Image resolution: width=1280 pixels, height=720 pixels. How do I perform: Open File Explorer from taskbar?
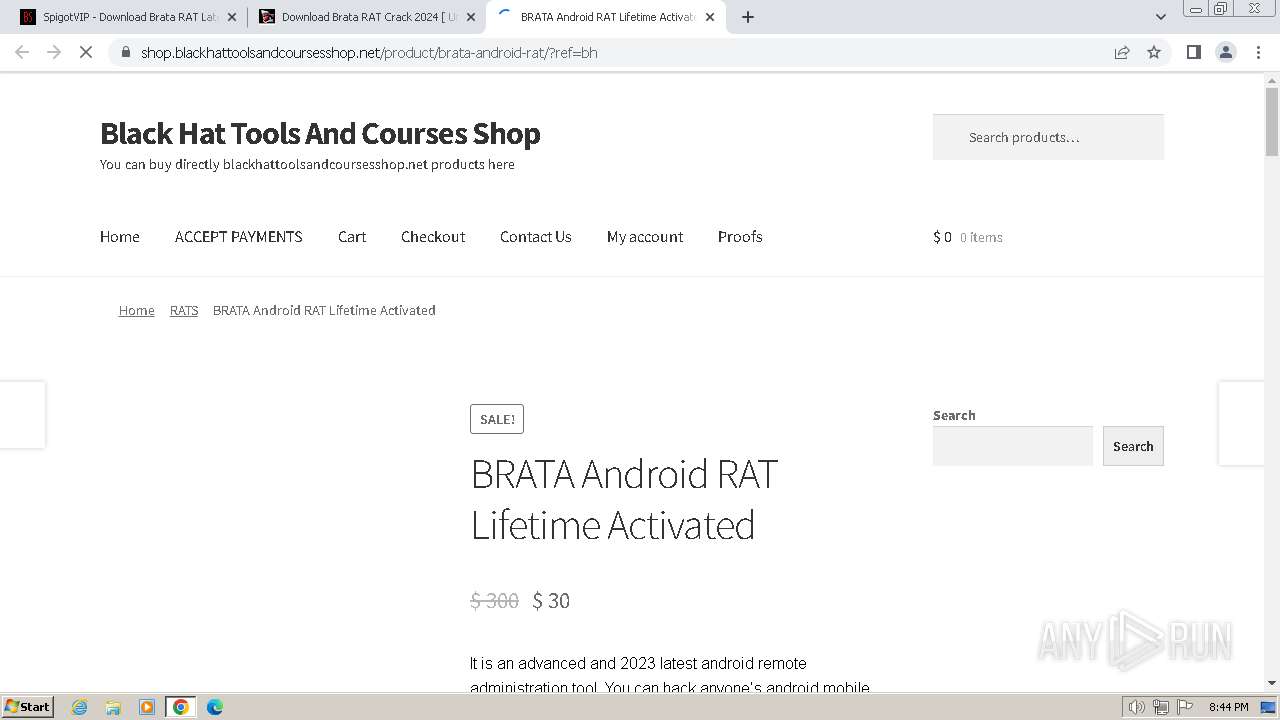tap(113, 707)
